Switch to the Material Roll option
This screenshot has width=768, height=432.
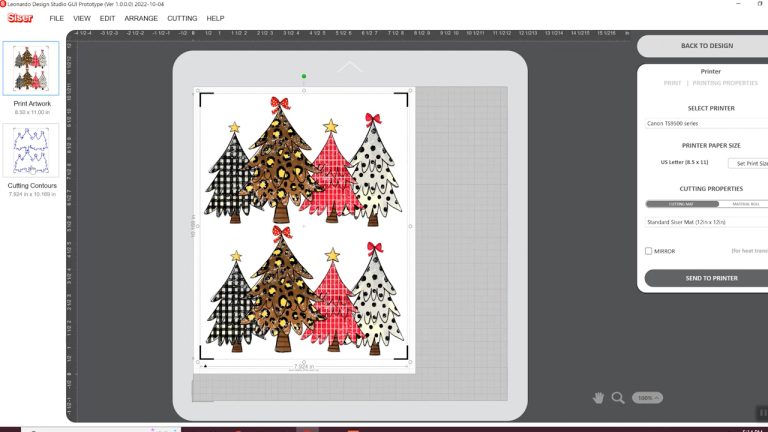[745, 204]
